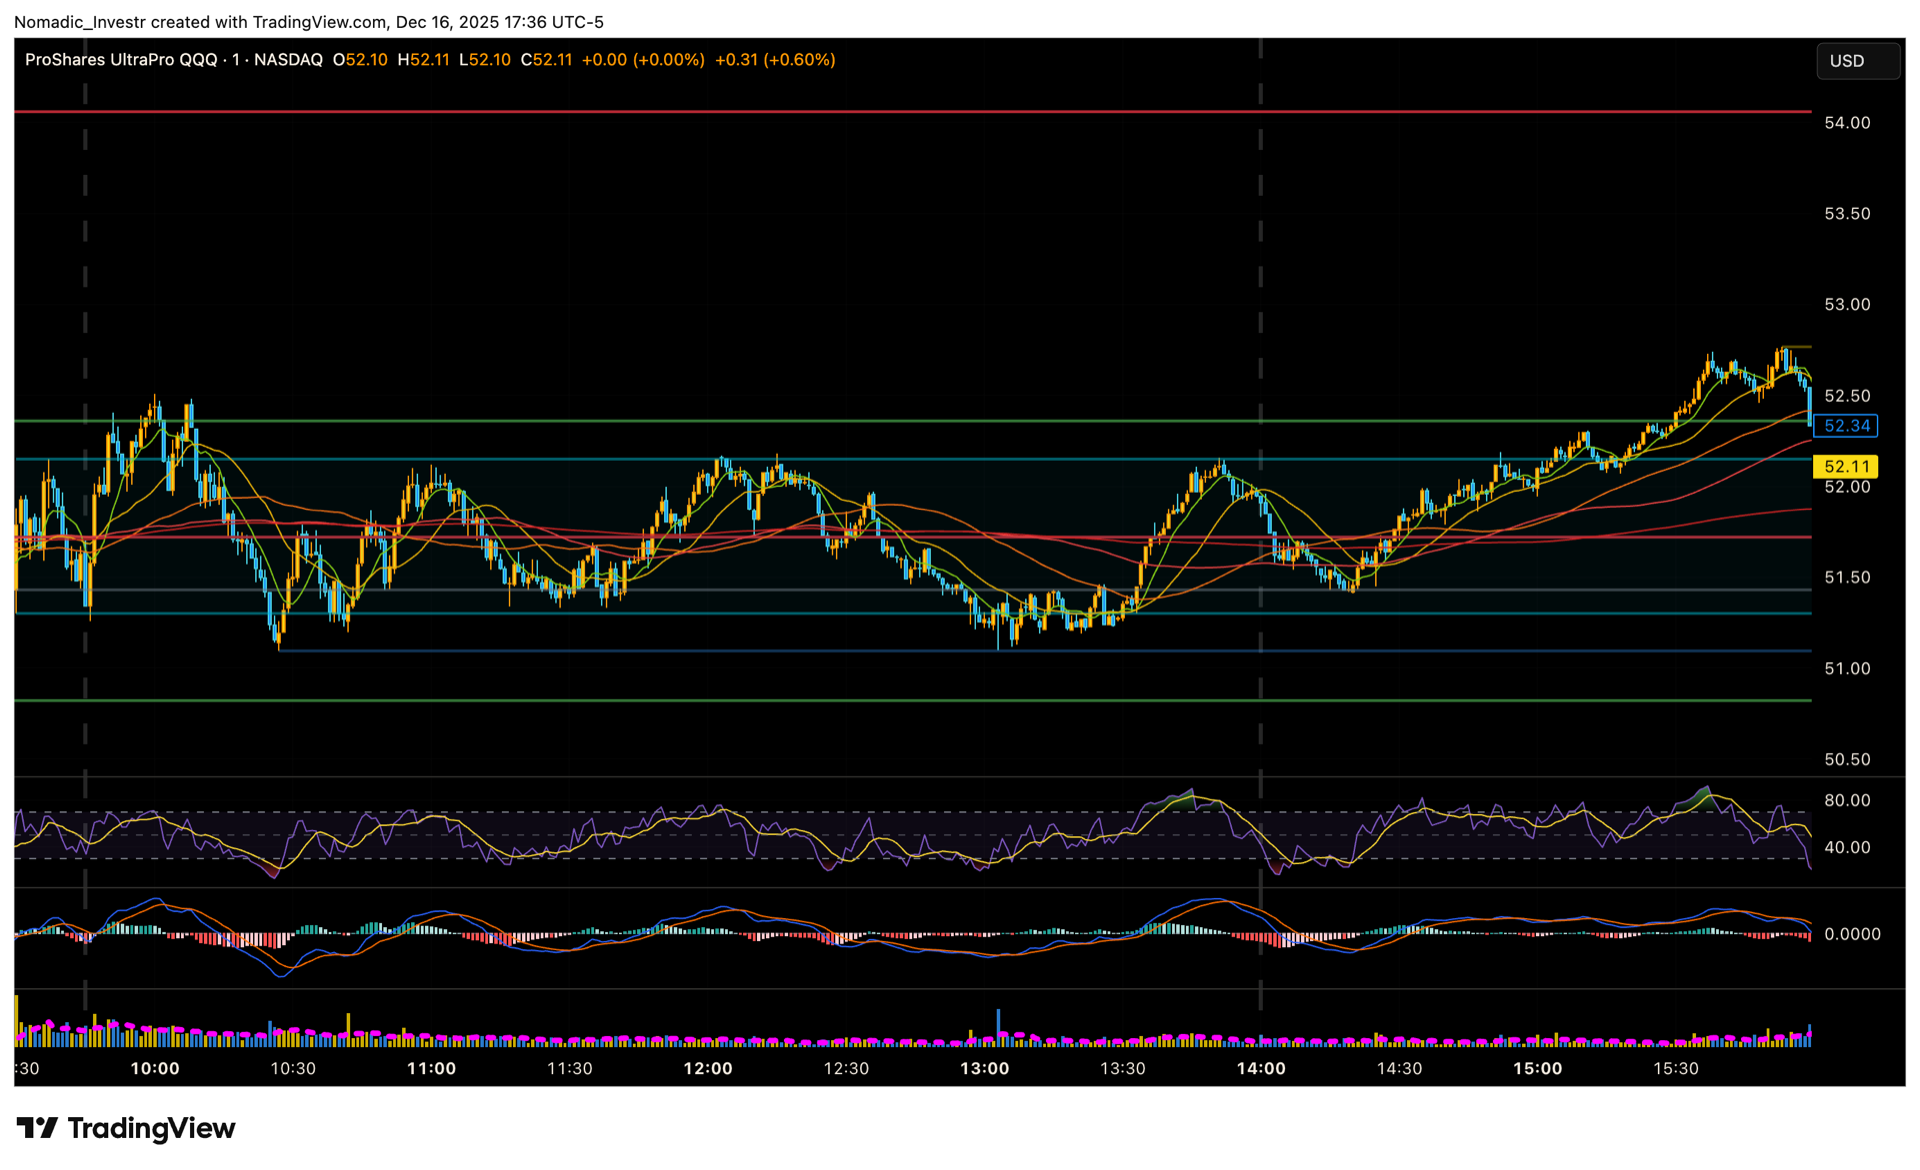Image resolution: width=1920 pixels, height=1170 pixels.
Task: Click the 14:00 time axis label
Action: [x=1260, y=1069]
